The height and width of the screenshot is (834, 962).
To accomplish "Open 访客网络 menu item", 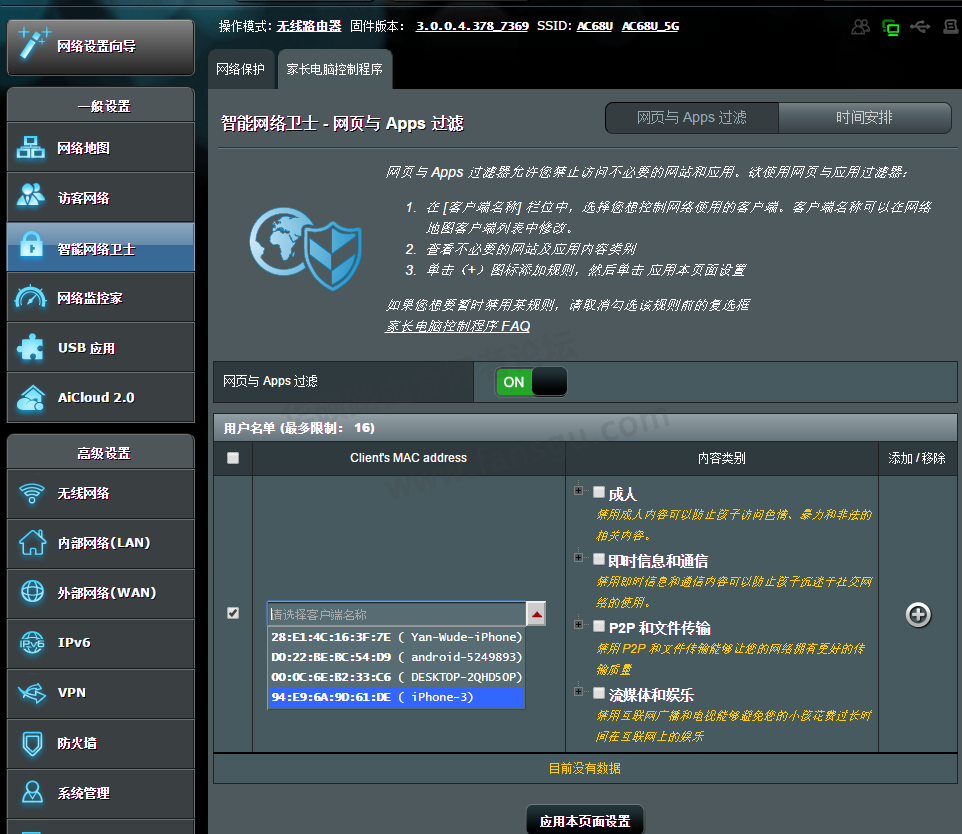I will click(101, 198).
